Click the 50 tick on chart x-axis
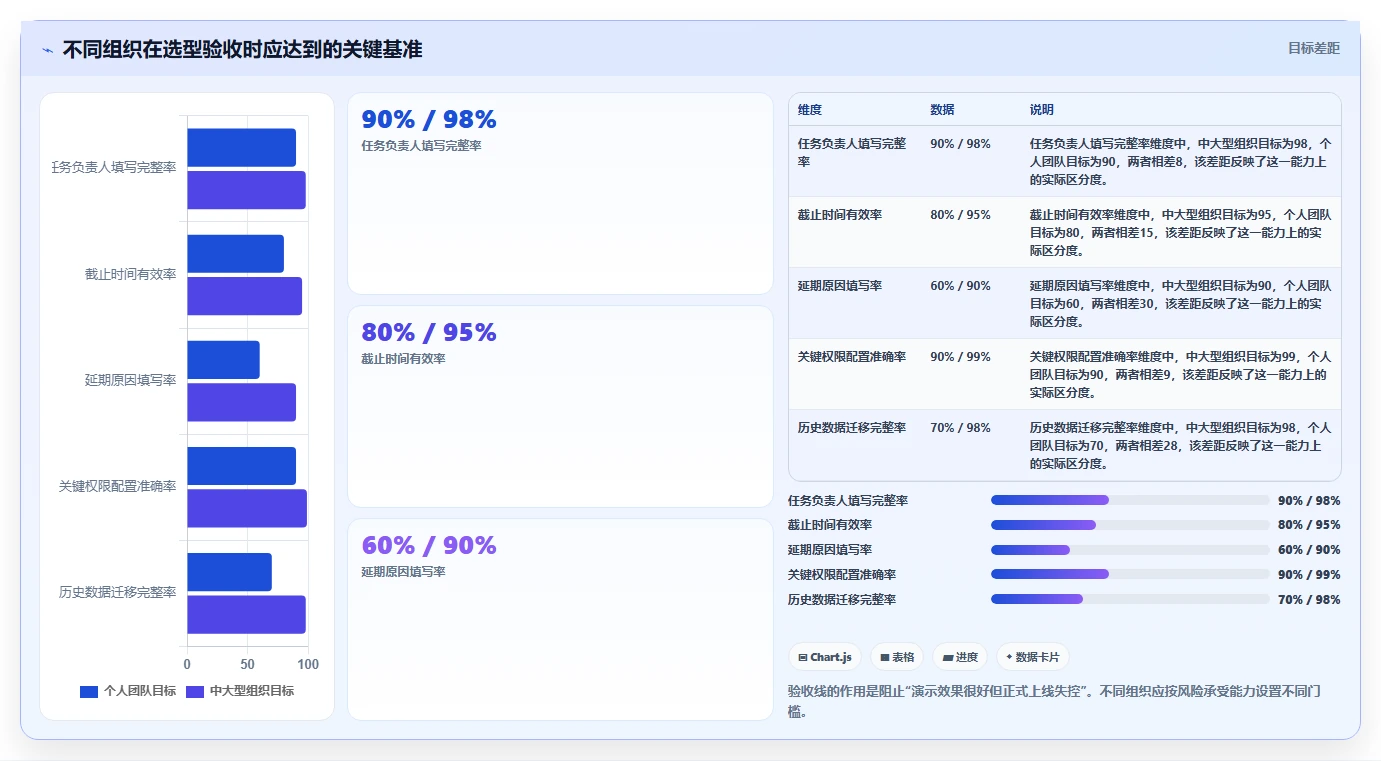Image resolution: width=1381 pixels, height=761 pixels. 247,664
